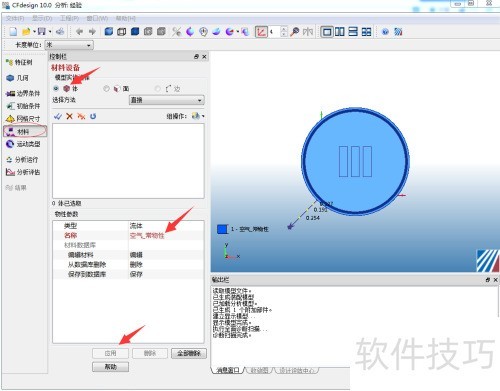
Task: Open the 窗口(W) menu
Action: tap(97, 18)
